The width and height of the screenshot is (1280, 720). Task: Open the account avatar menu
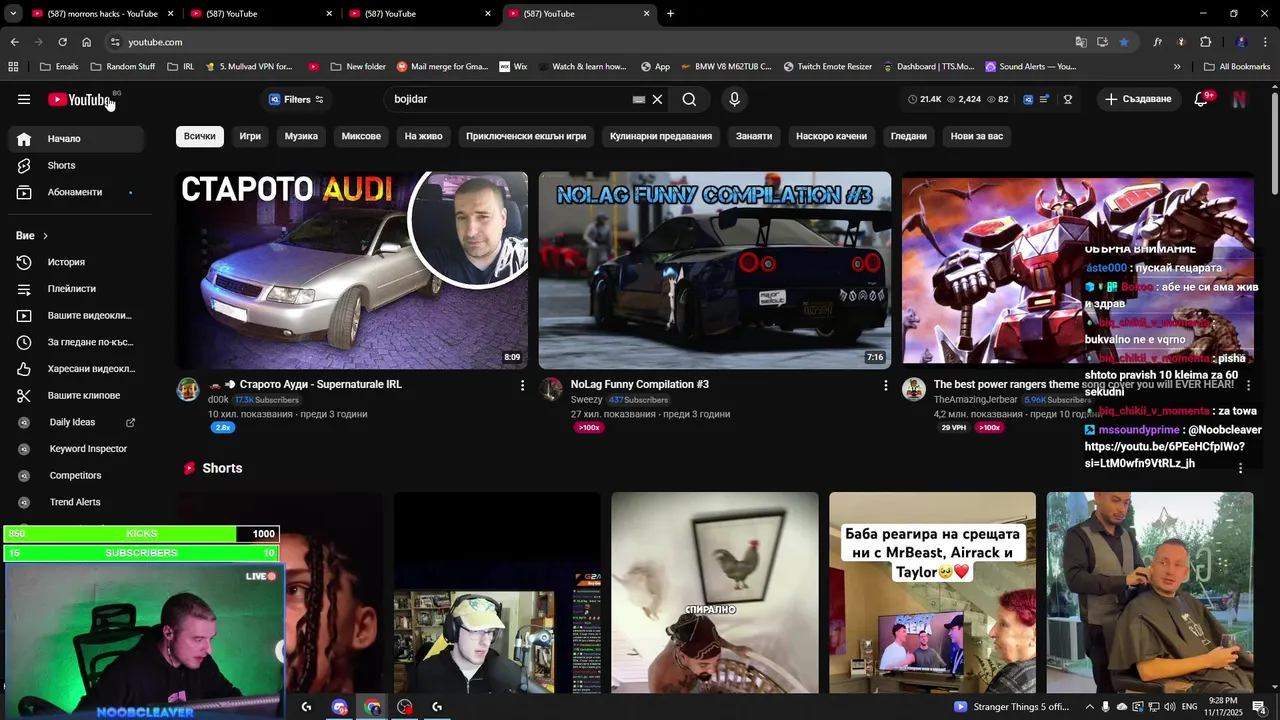tap(1239, 99)
